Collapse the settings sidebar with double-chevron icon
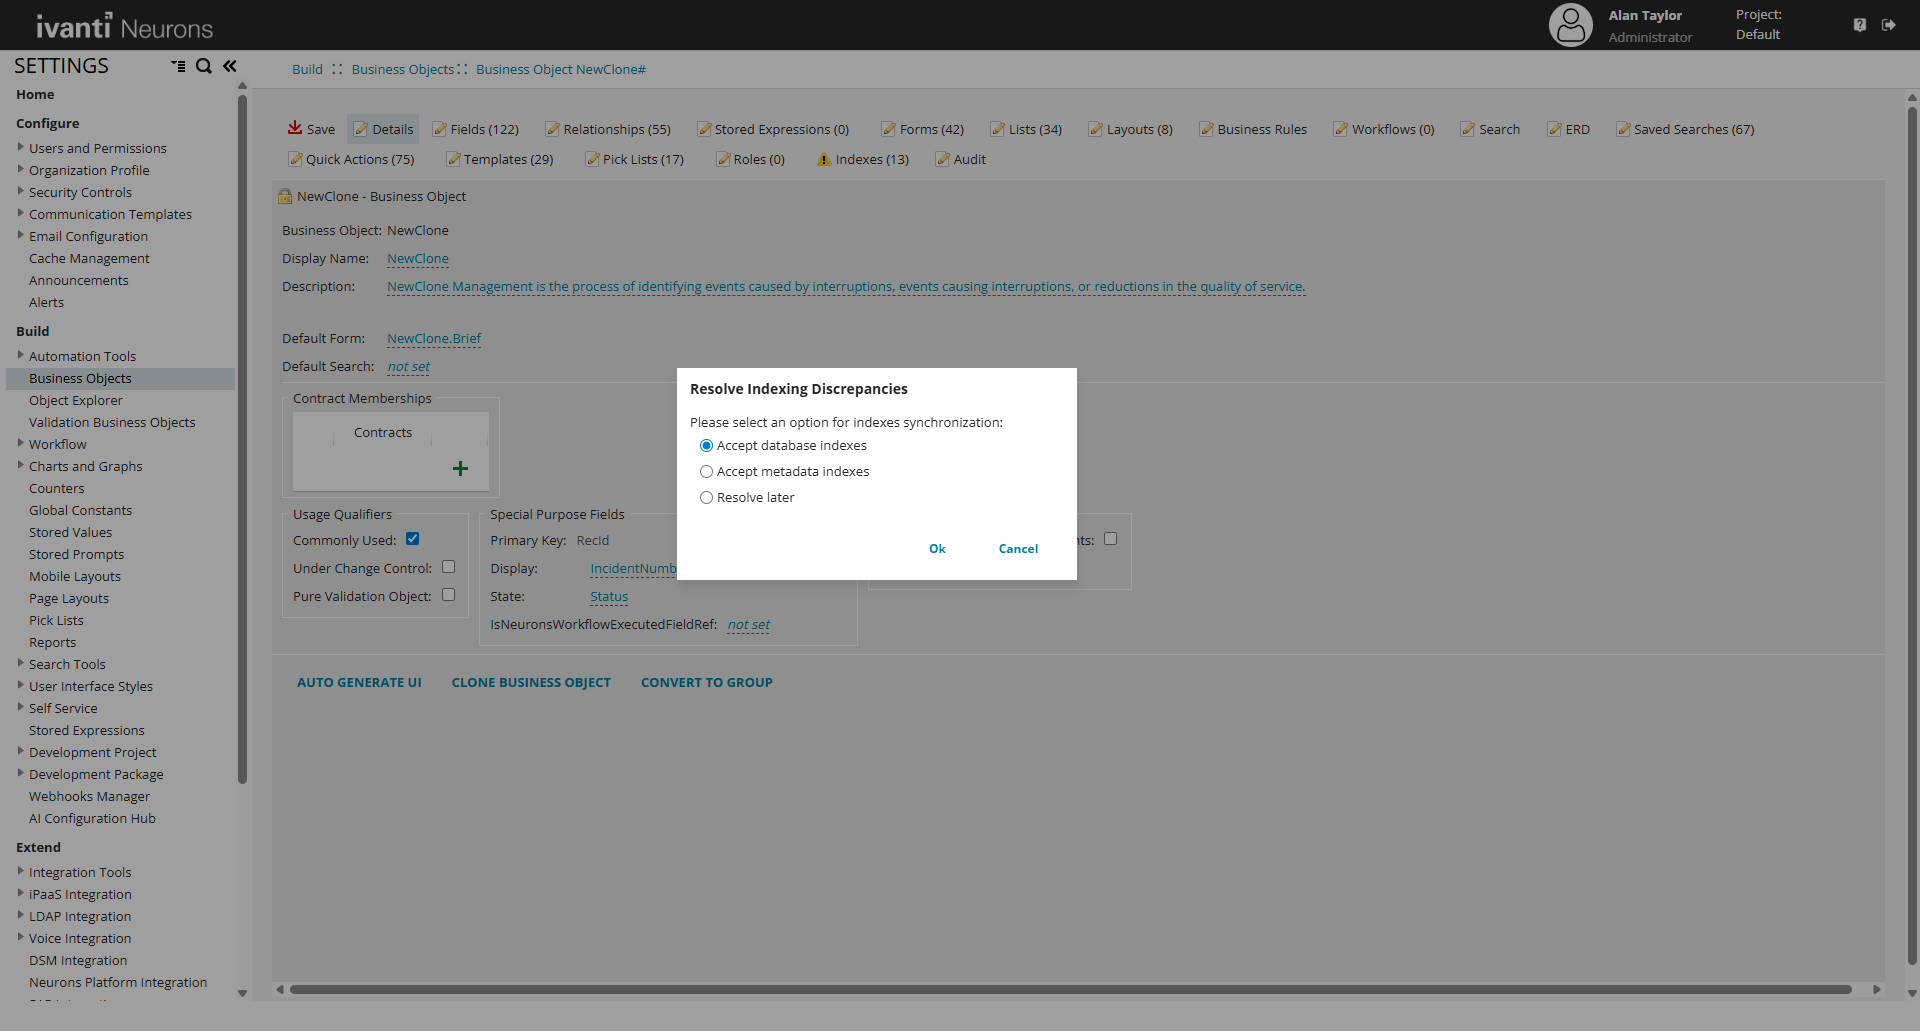 point(230,66)
